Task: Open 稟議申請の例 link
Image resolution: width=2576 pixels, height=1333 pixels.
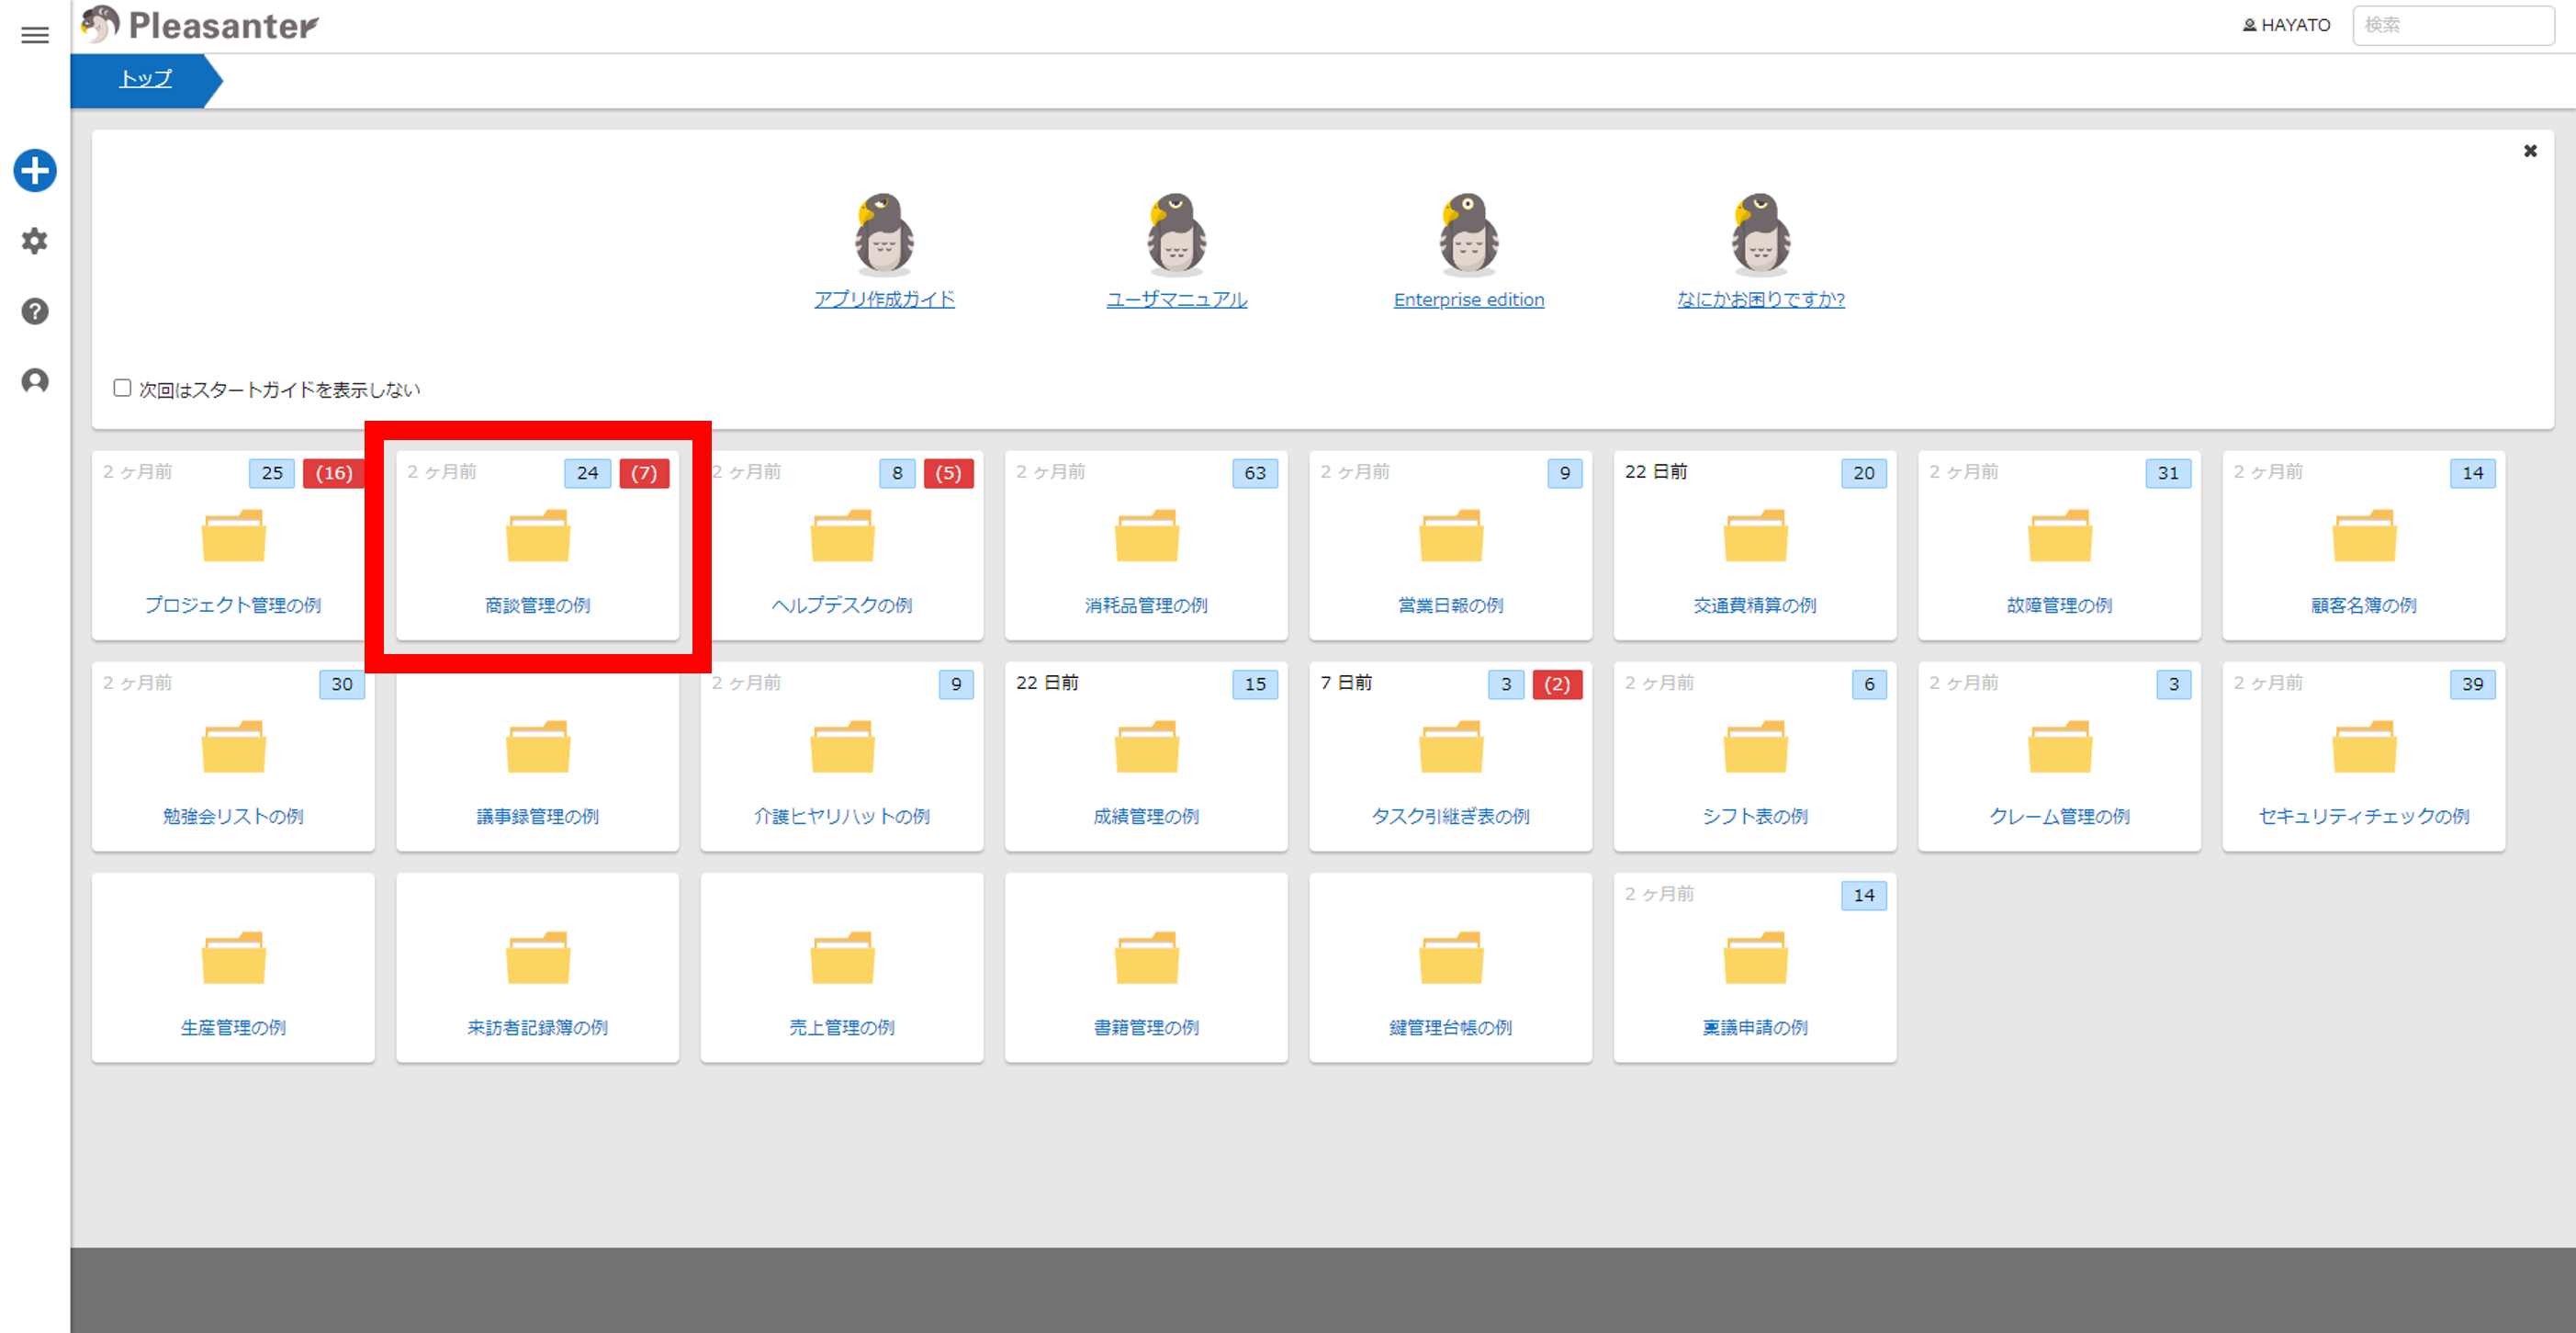Action: pos(1755,1027)
